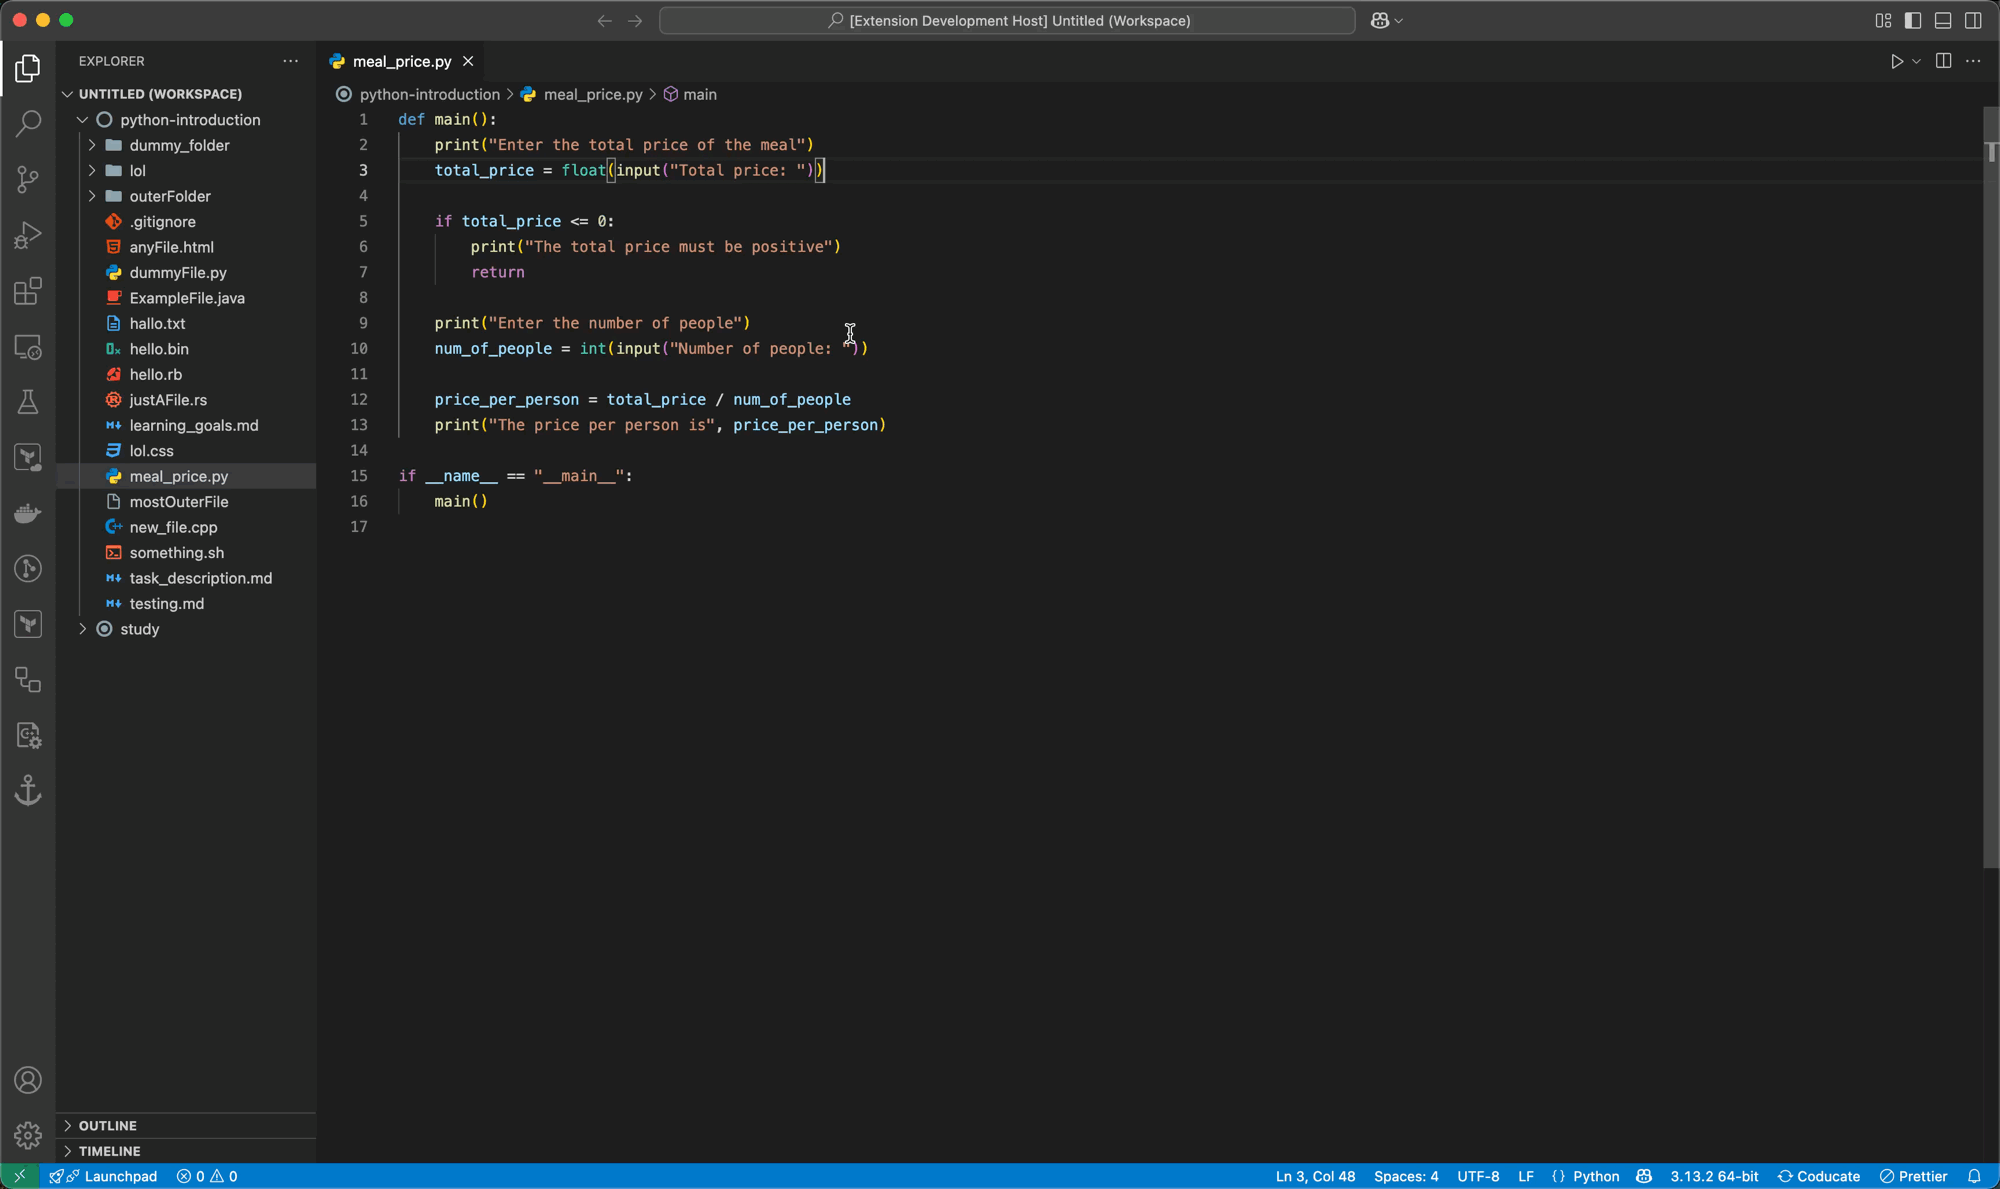
Task: Expand the OUTLINE section
Action: pos(108,1126)
